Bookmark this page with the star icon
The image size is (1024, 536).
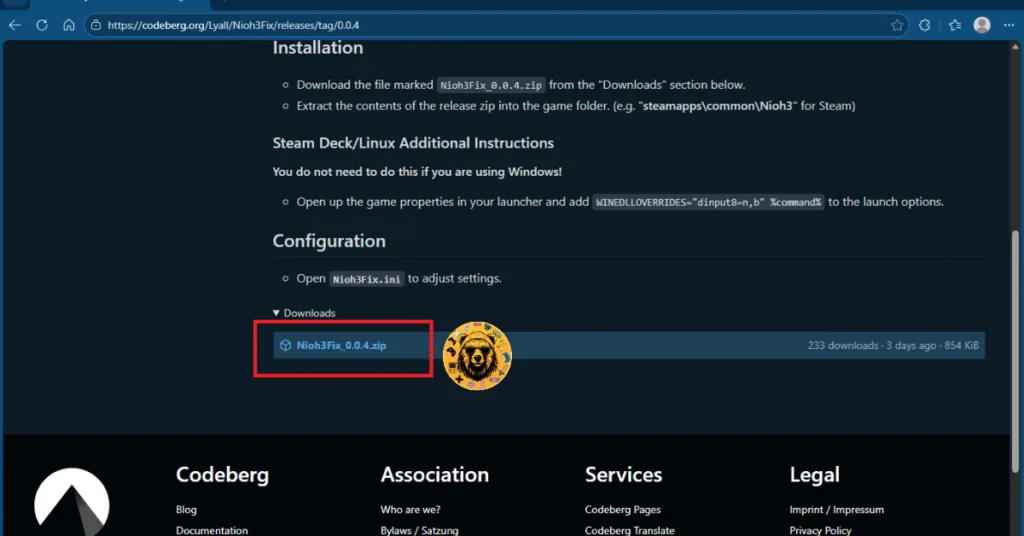click(897, 25)
